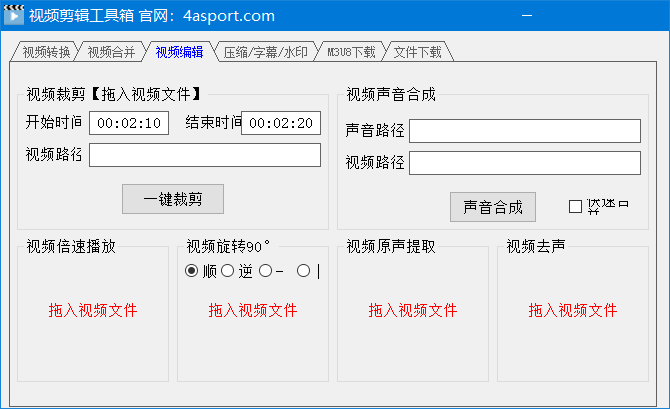Click the 一键裁剪 button
Screen dimensions: 670x409
click(173, 199)
